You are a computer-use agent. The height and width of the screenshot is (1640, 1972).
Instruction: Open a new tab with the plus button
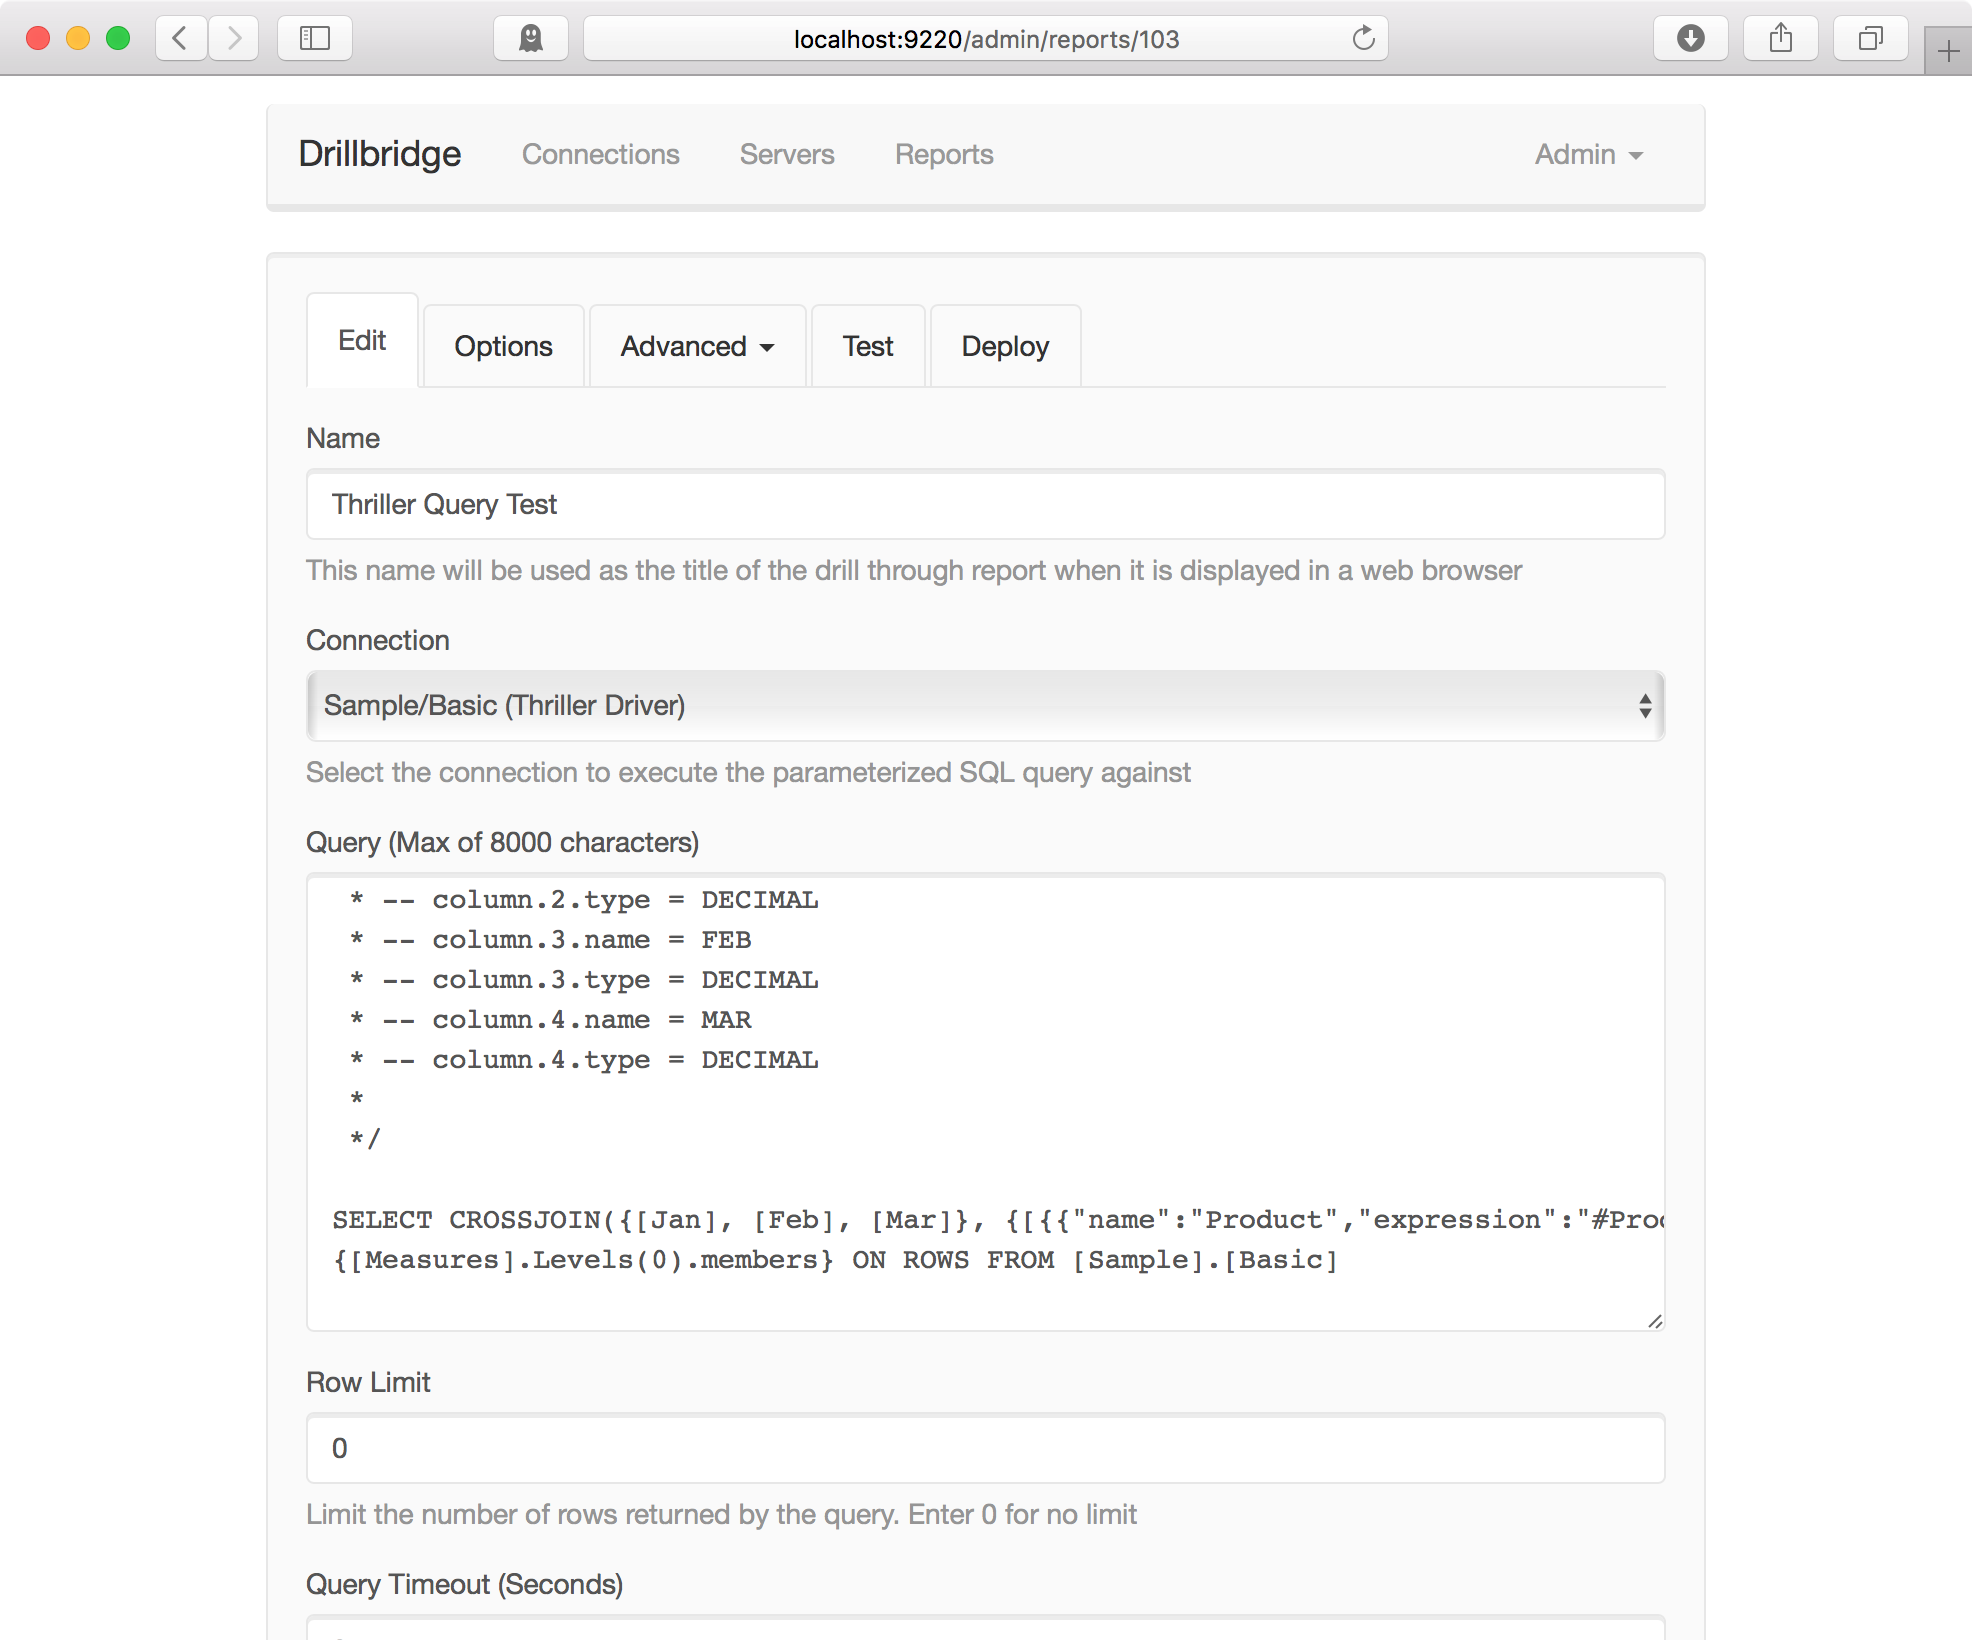[x=1948, y=51]
